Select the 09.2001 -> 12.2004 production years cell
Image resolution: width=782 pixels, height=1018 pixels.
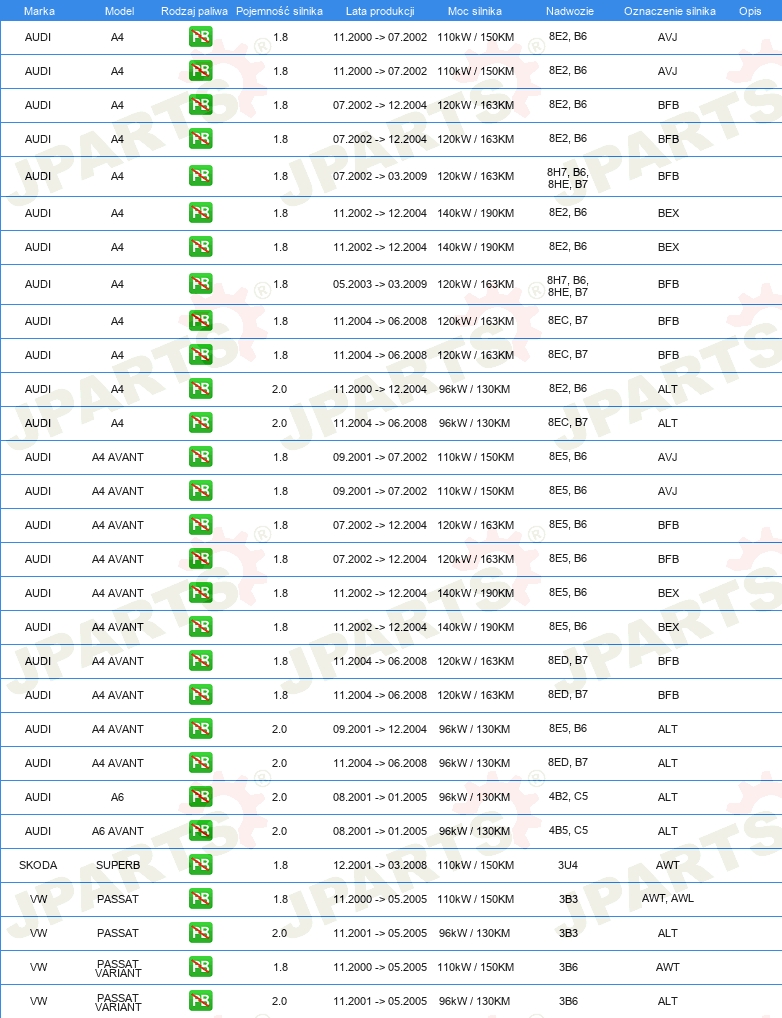pyautogui.click(x=380, y=729)
